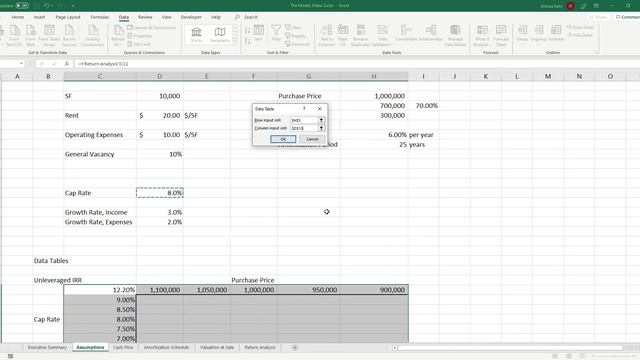Click OK in Data Table dialog
Image resolution: width=640 pixels, height=360 pixels.
[283, 139]
